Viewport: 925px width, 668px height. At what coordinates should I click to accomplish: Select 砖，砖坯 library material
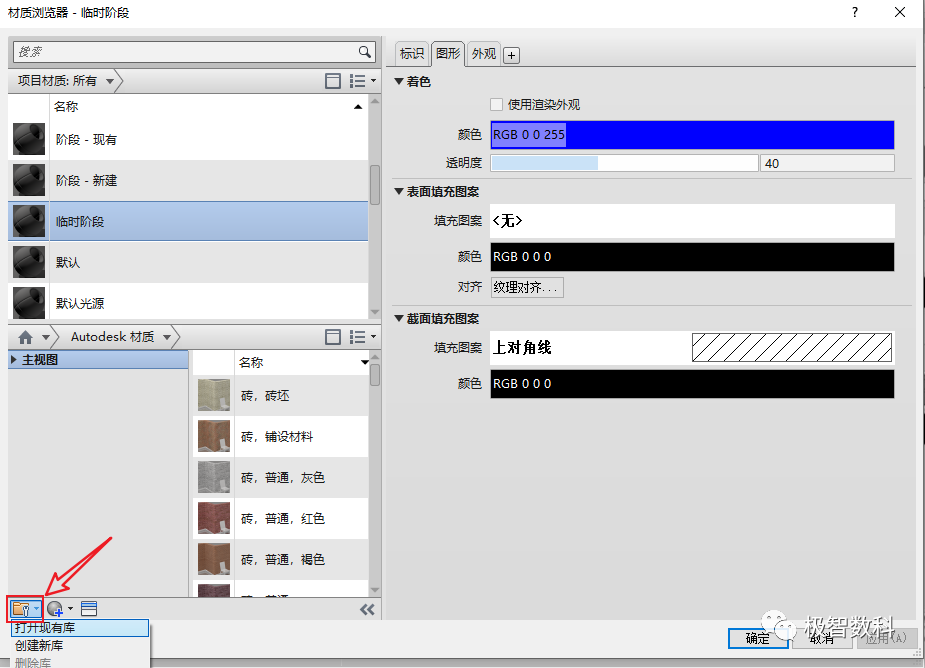[x=281, y=395]
